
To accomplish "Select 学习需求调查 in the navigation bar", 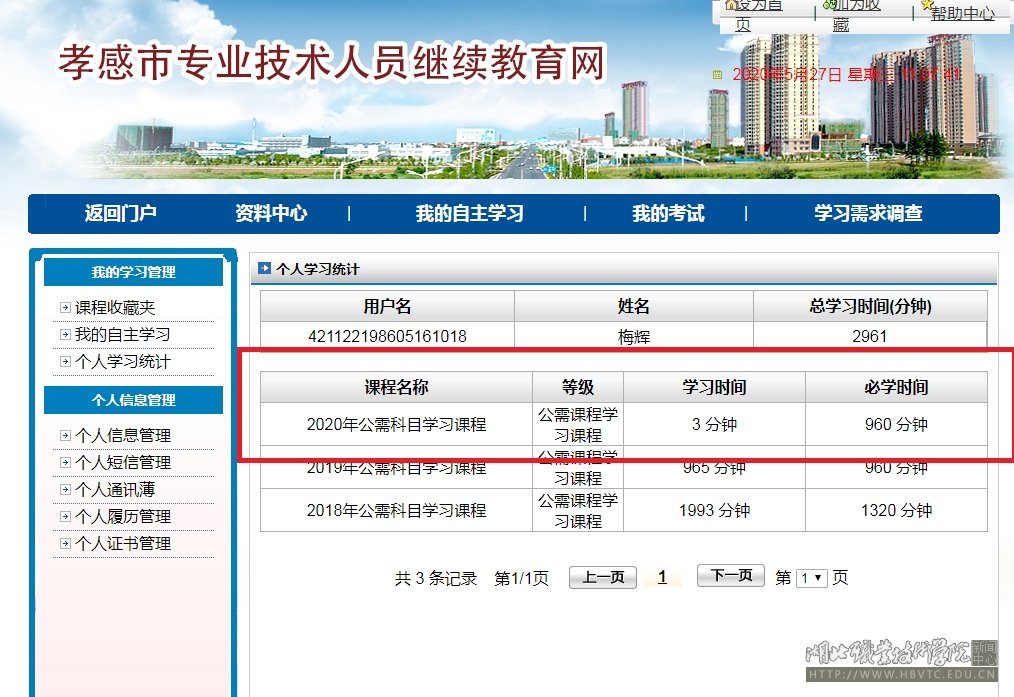I will pos(868,213).
